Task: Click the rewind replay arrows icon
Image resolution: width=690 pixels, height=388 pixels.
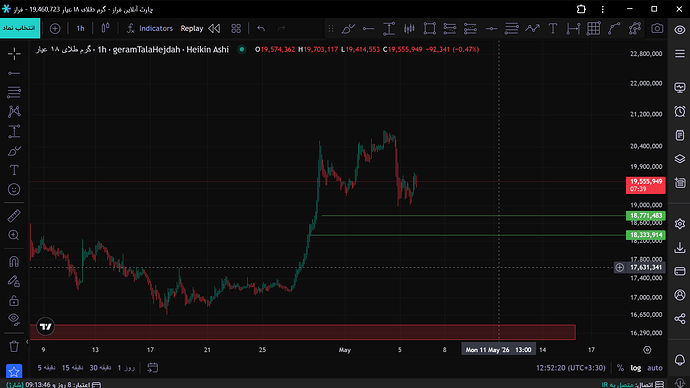Action: [214, 29]
